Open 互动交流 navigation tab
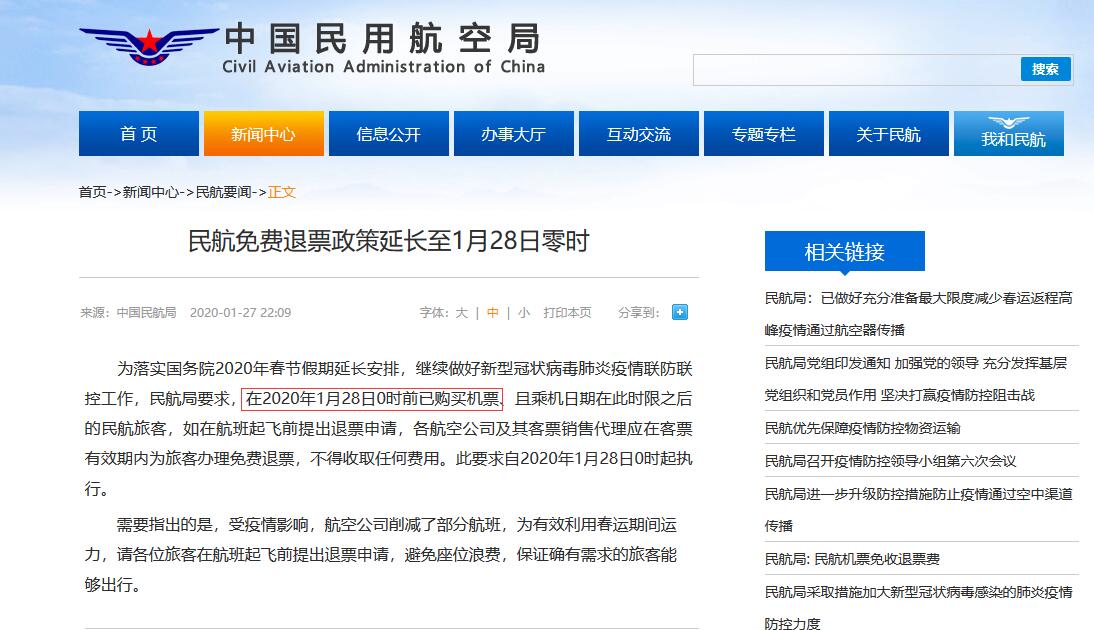The image size is (1094, 630). (x=638, y=133)
